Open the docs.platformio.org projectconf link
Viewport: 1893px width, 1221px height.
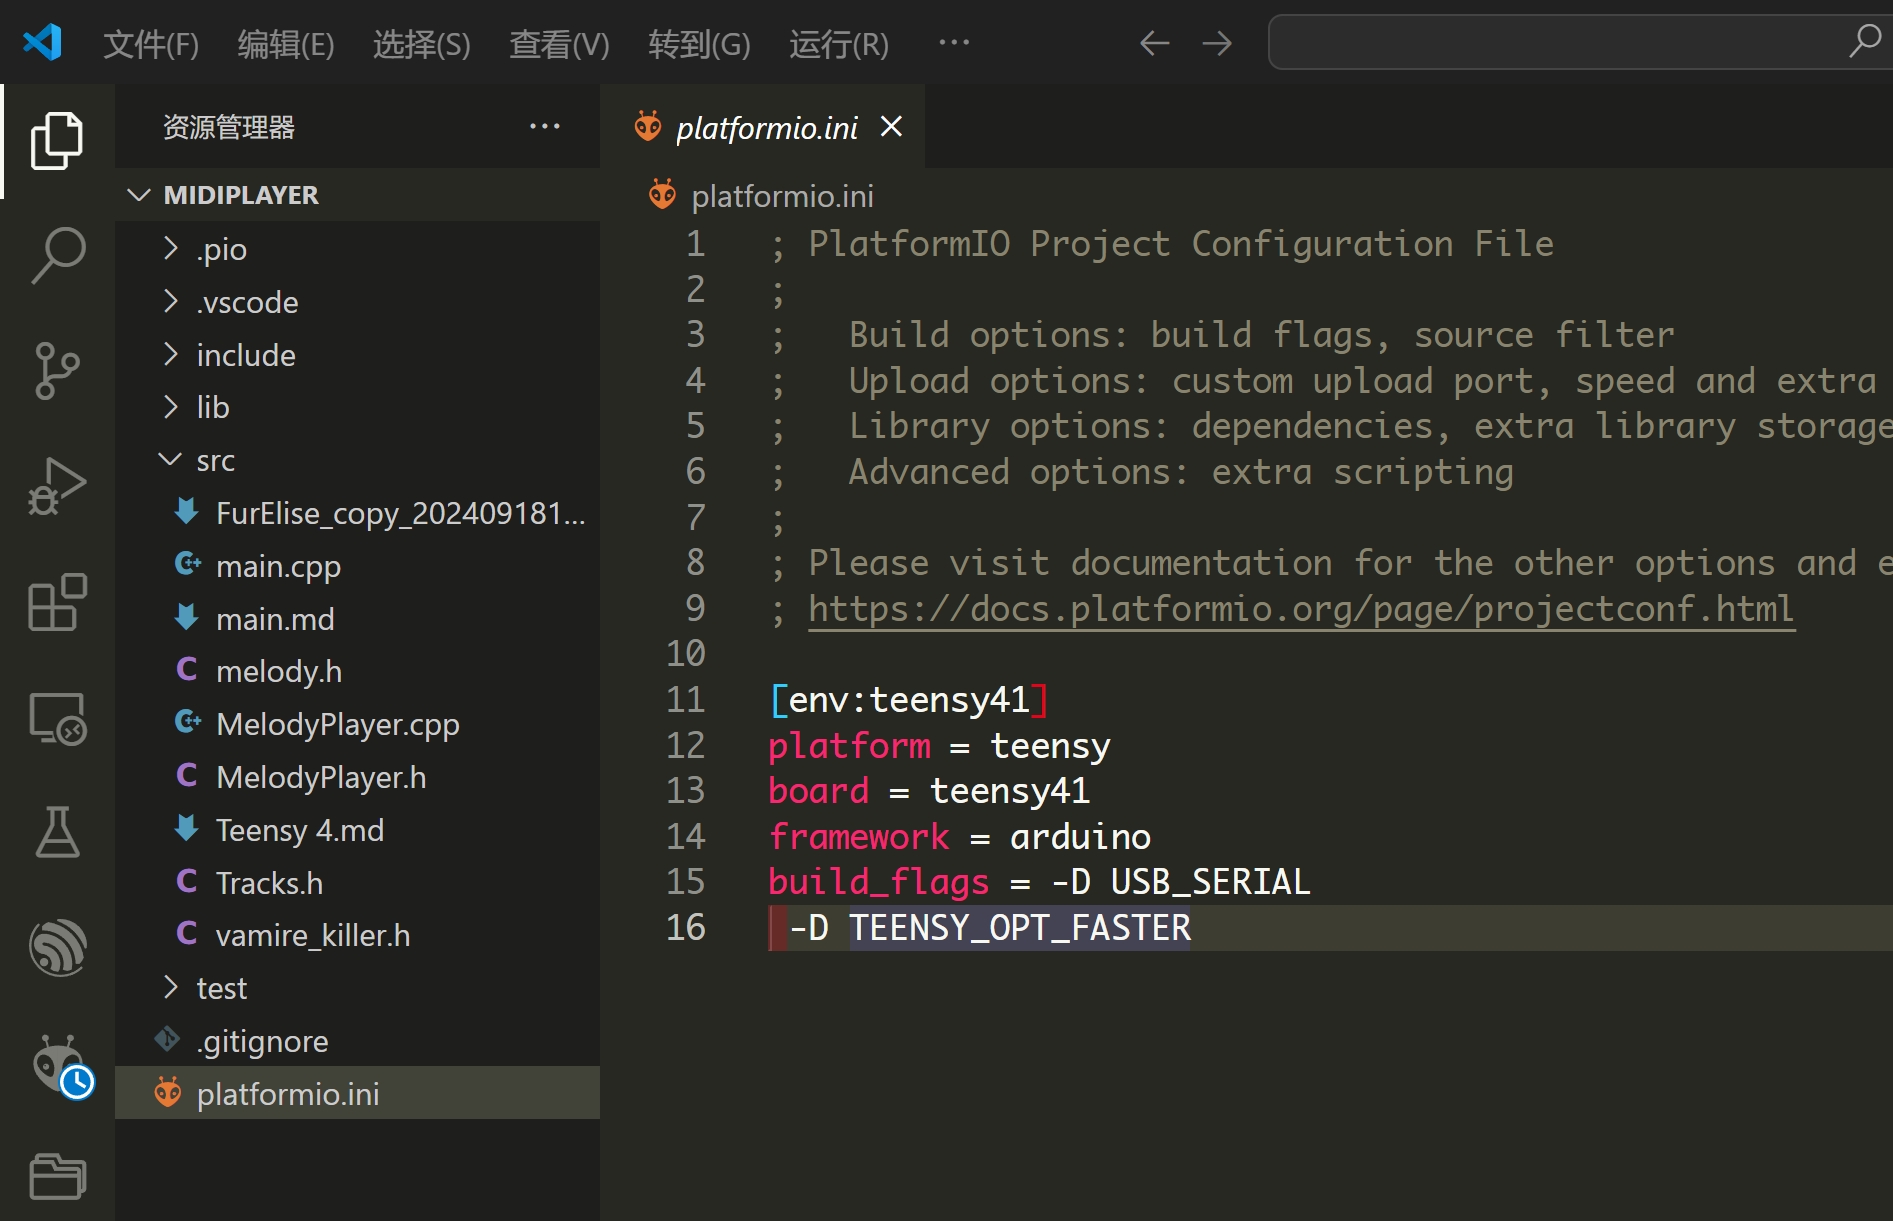click(x=1301, y=609)
